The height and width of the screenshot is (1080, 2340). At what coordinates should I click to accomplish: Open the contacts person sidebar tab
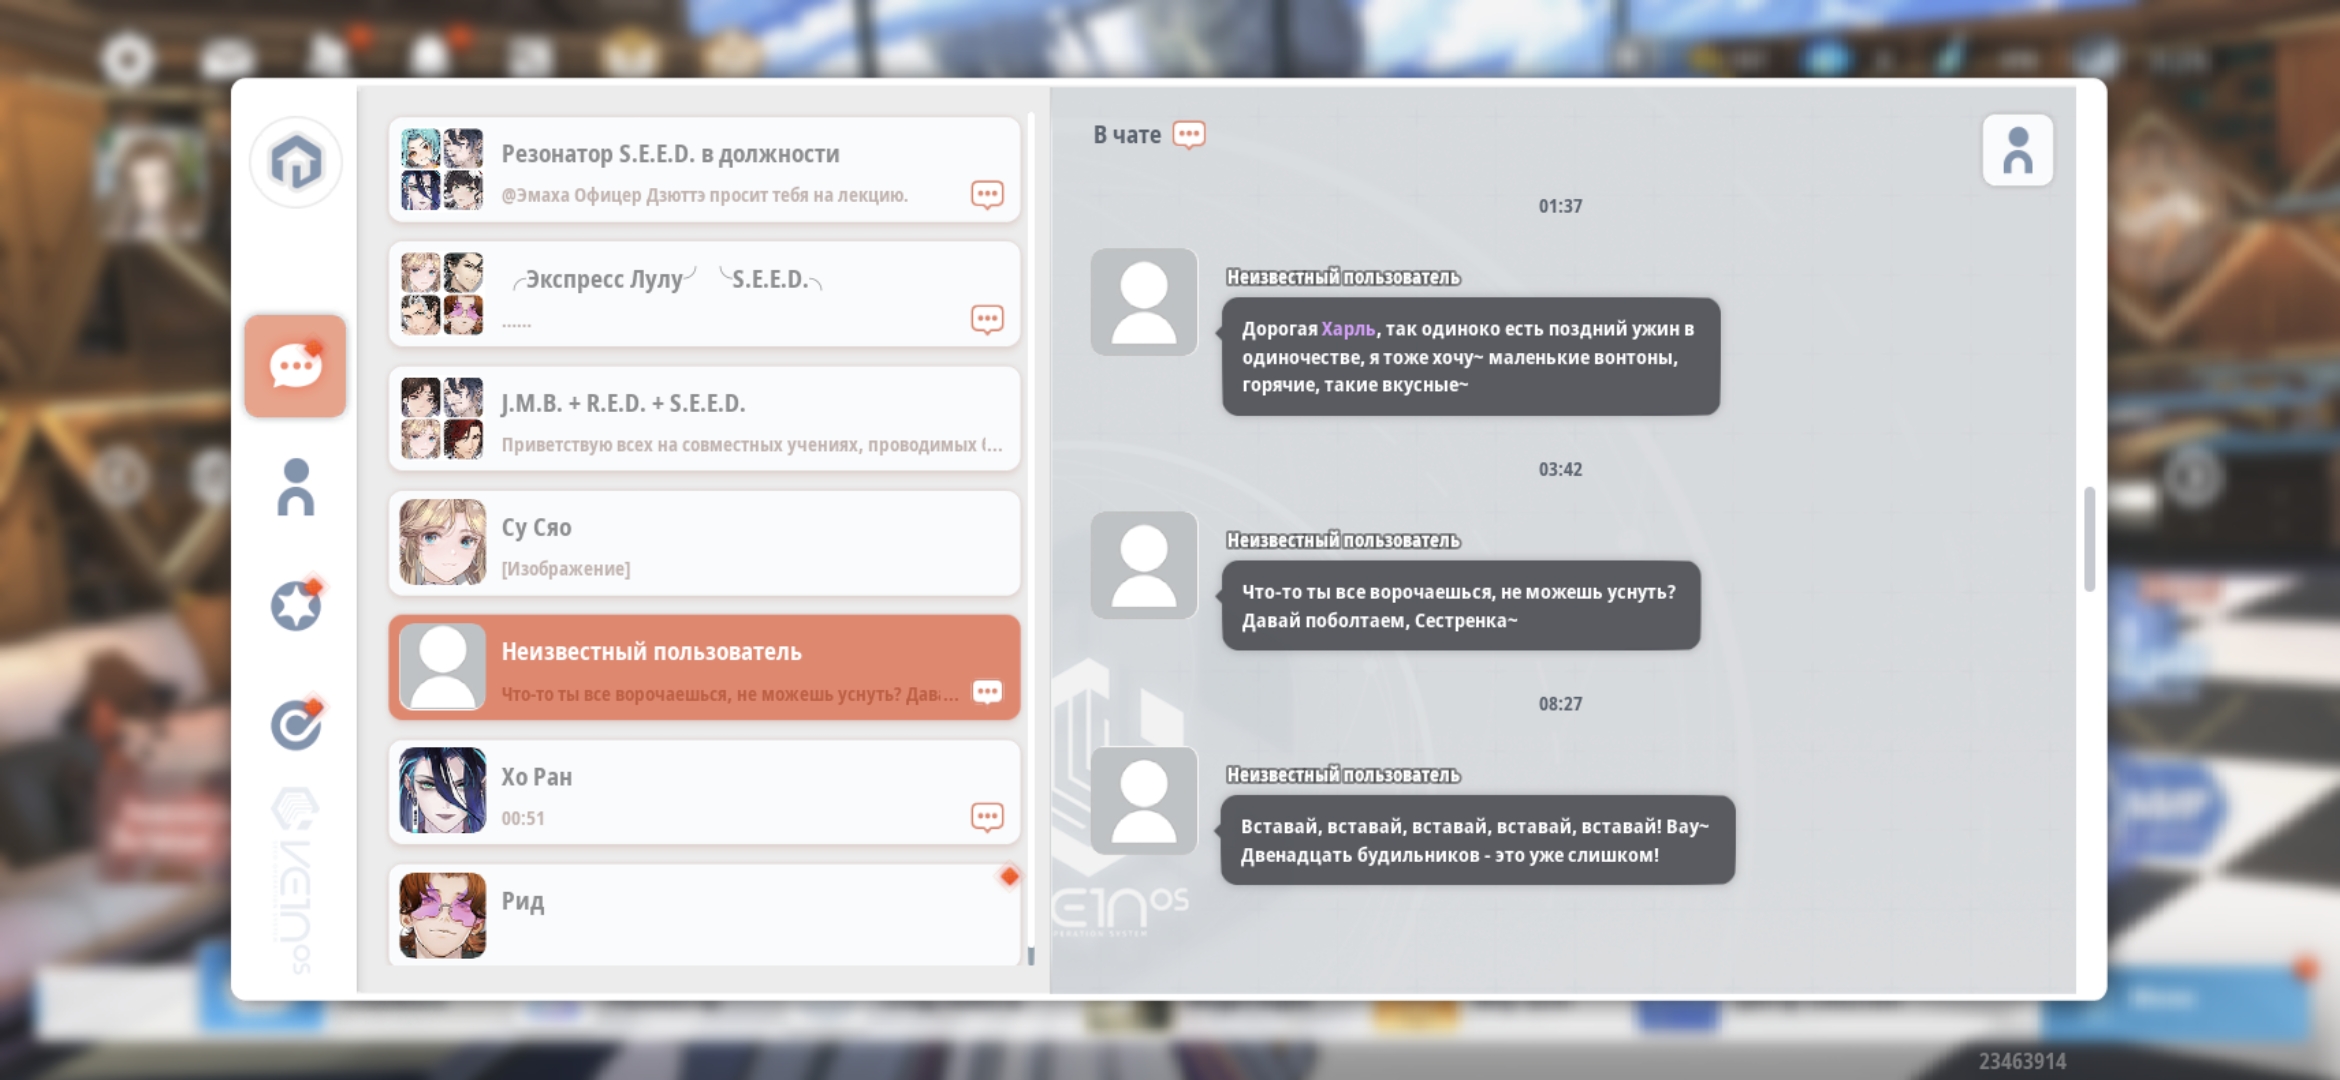click(295, 488)
